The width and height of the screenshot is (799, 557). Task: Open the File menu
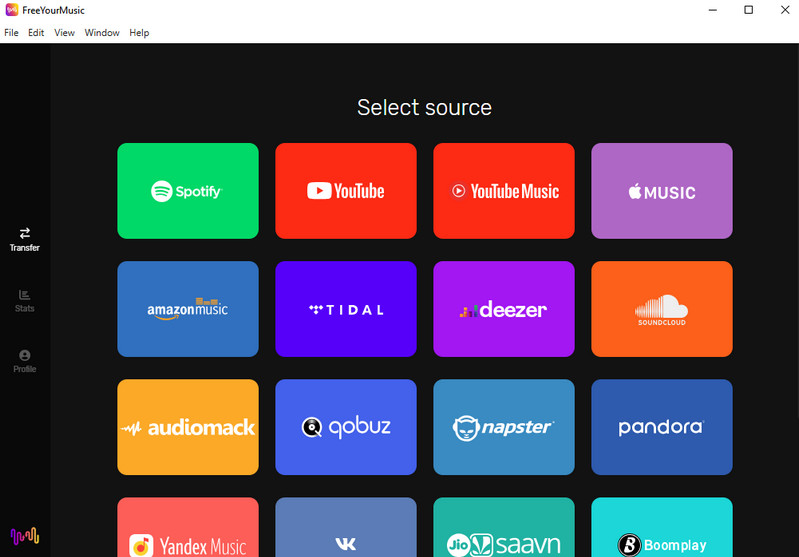click(x=11, y=33)
